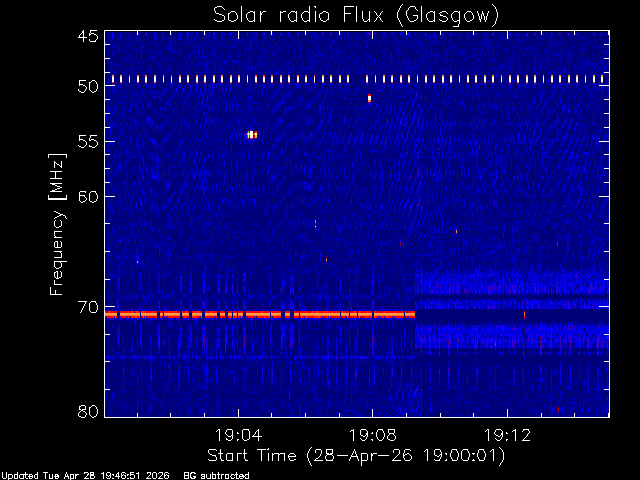Screen dimensions: 640x480
Task: Click the 55 frequency tick label
Action: click(x=88, y=142)
